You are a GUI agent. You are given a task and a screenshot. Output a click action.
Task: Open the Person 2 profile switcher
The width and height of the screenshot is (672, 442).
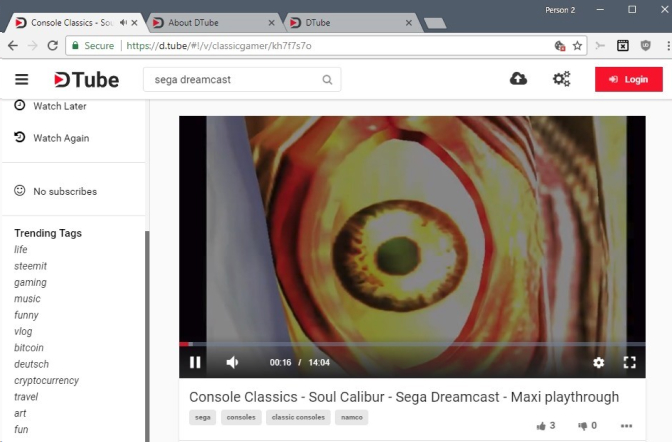tap(560, 10)
